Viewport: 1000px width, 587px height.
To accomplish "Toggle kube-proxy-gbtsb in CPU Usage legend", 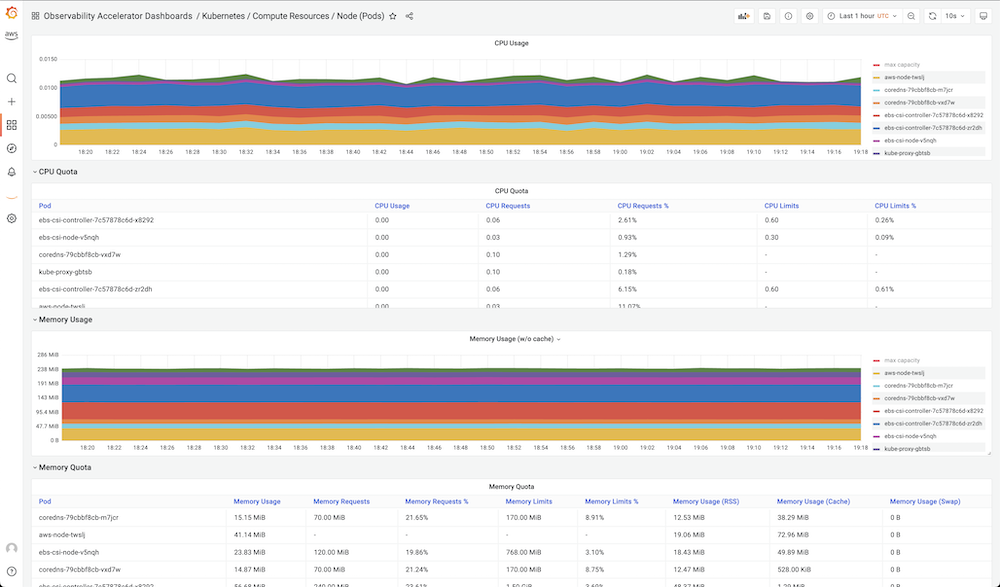I will [x=907, y=153].
